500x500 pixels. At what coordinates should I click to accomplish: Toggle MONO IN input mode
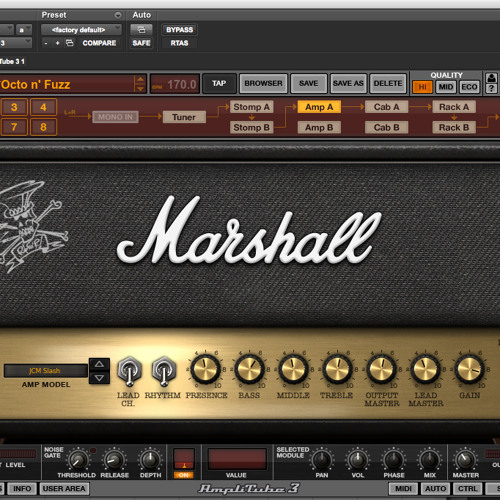115,117
